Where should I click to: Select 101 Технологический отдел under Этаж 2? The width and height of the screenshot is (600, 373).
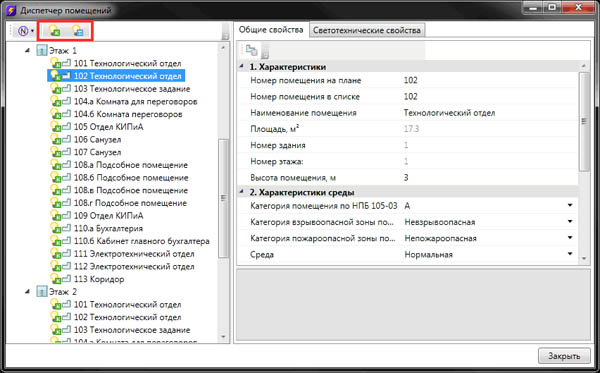(127, 305)
